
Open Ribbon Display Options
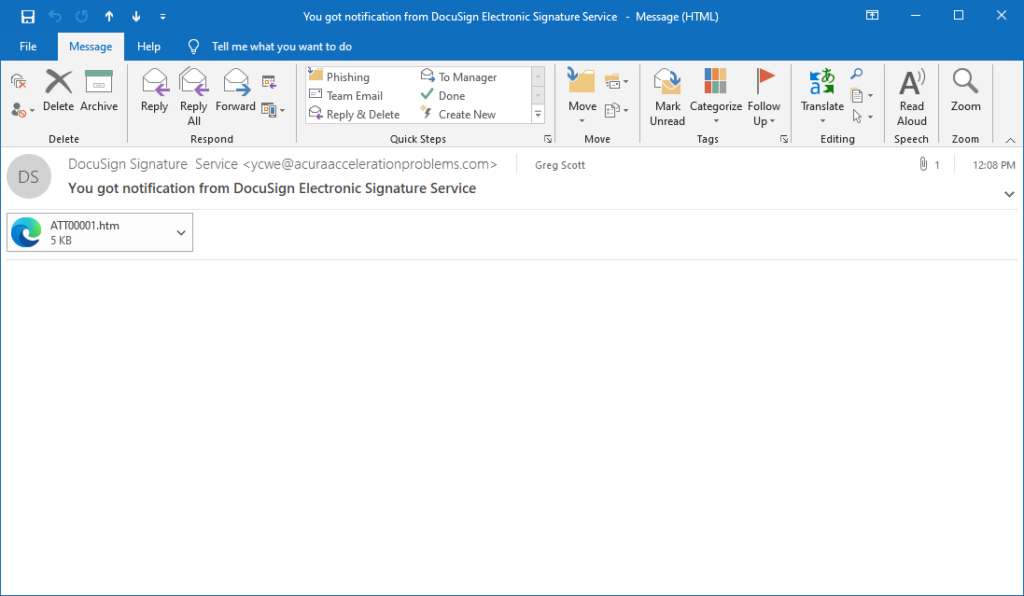point(872,16)
